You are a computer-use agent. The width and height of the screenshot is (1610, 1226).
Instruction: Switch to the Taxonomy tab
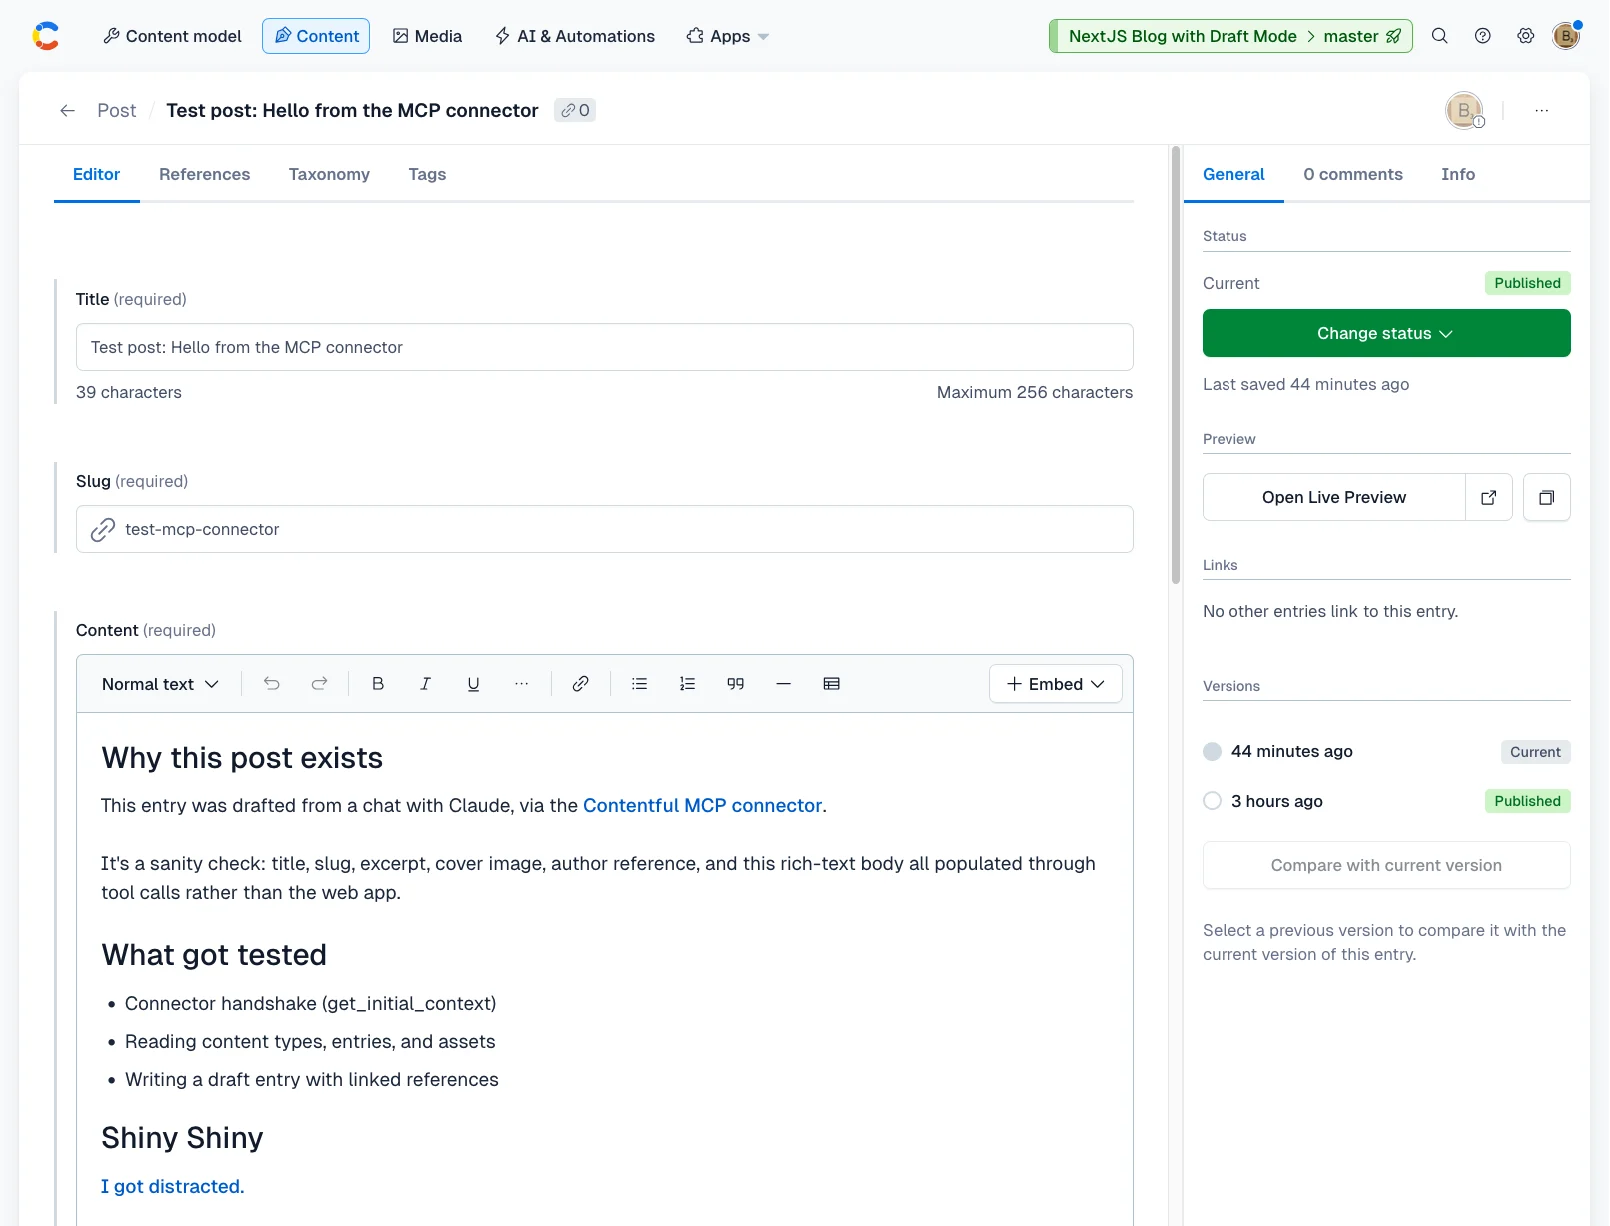click(329, 174)
